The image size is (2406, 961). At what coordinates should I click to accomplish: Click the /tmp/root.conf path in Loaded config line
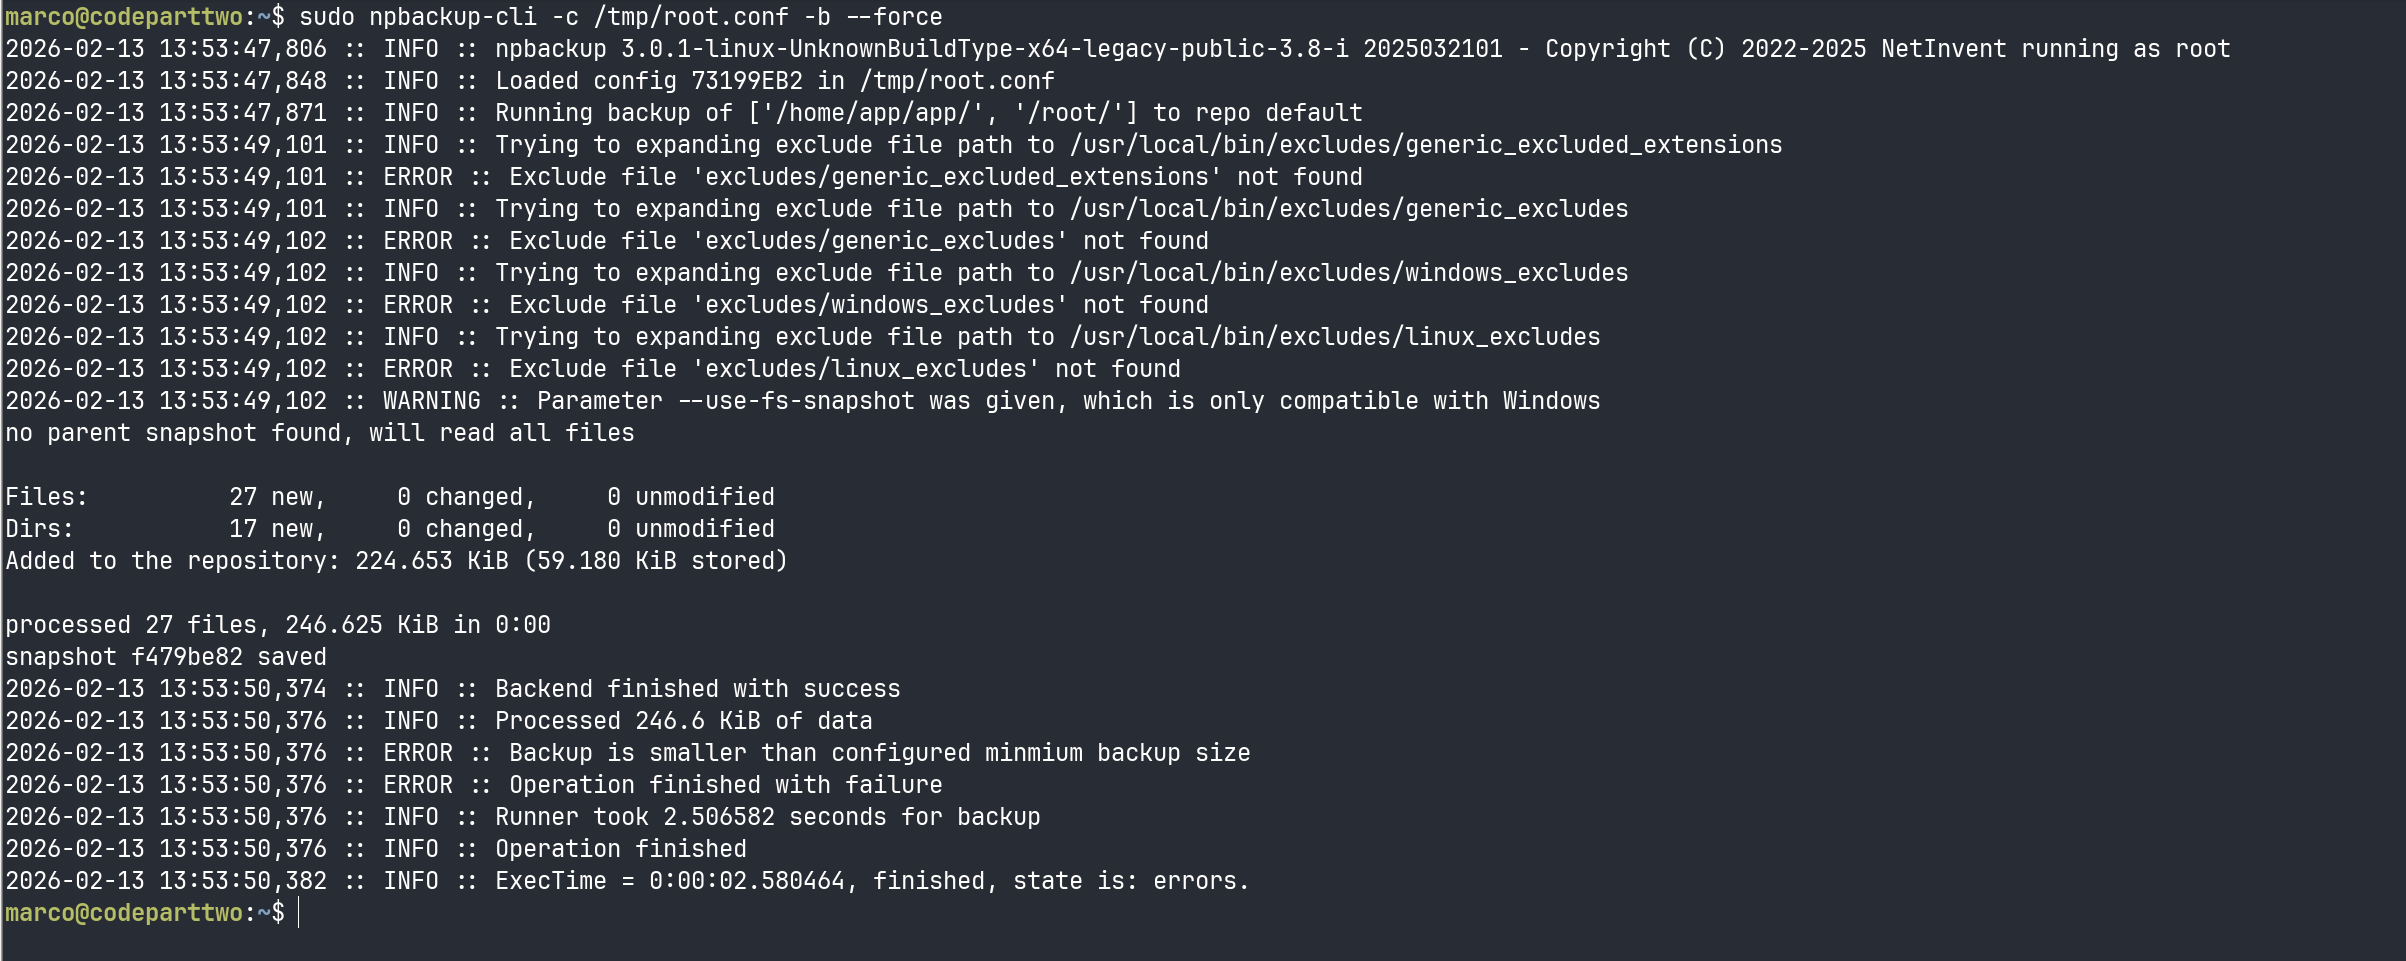pos(956,81)
